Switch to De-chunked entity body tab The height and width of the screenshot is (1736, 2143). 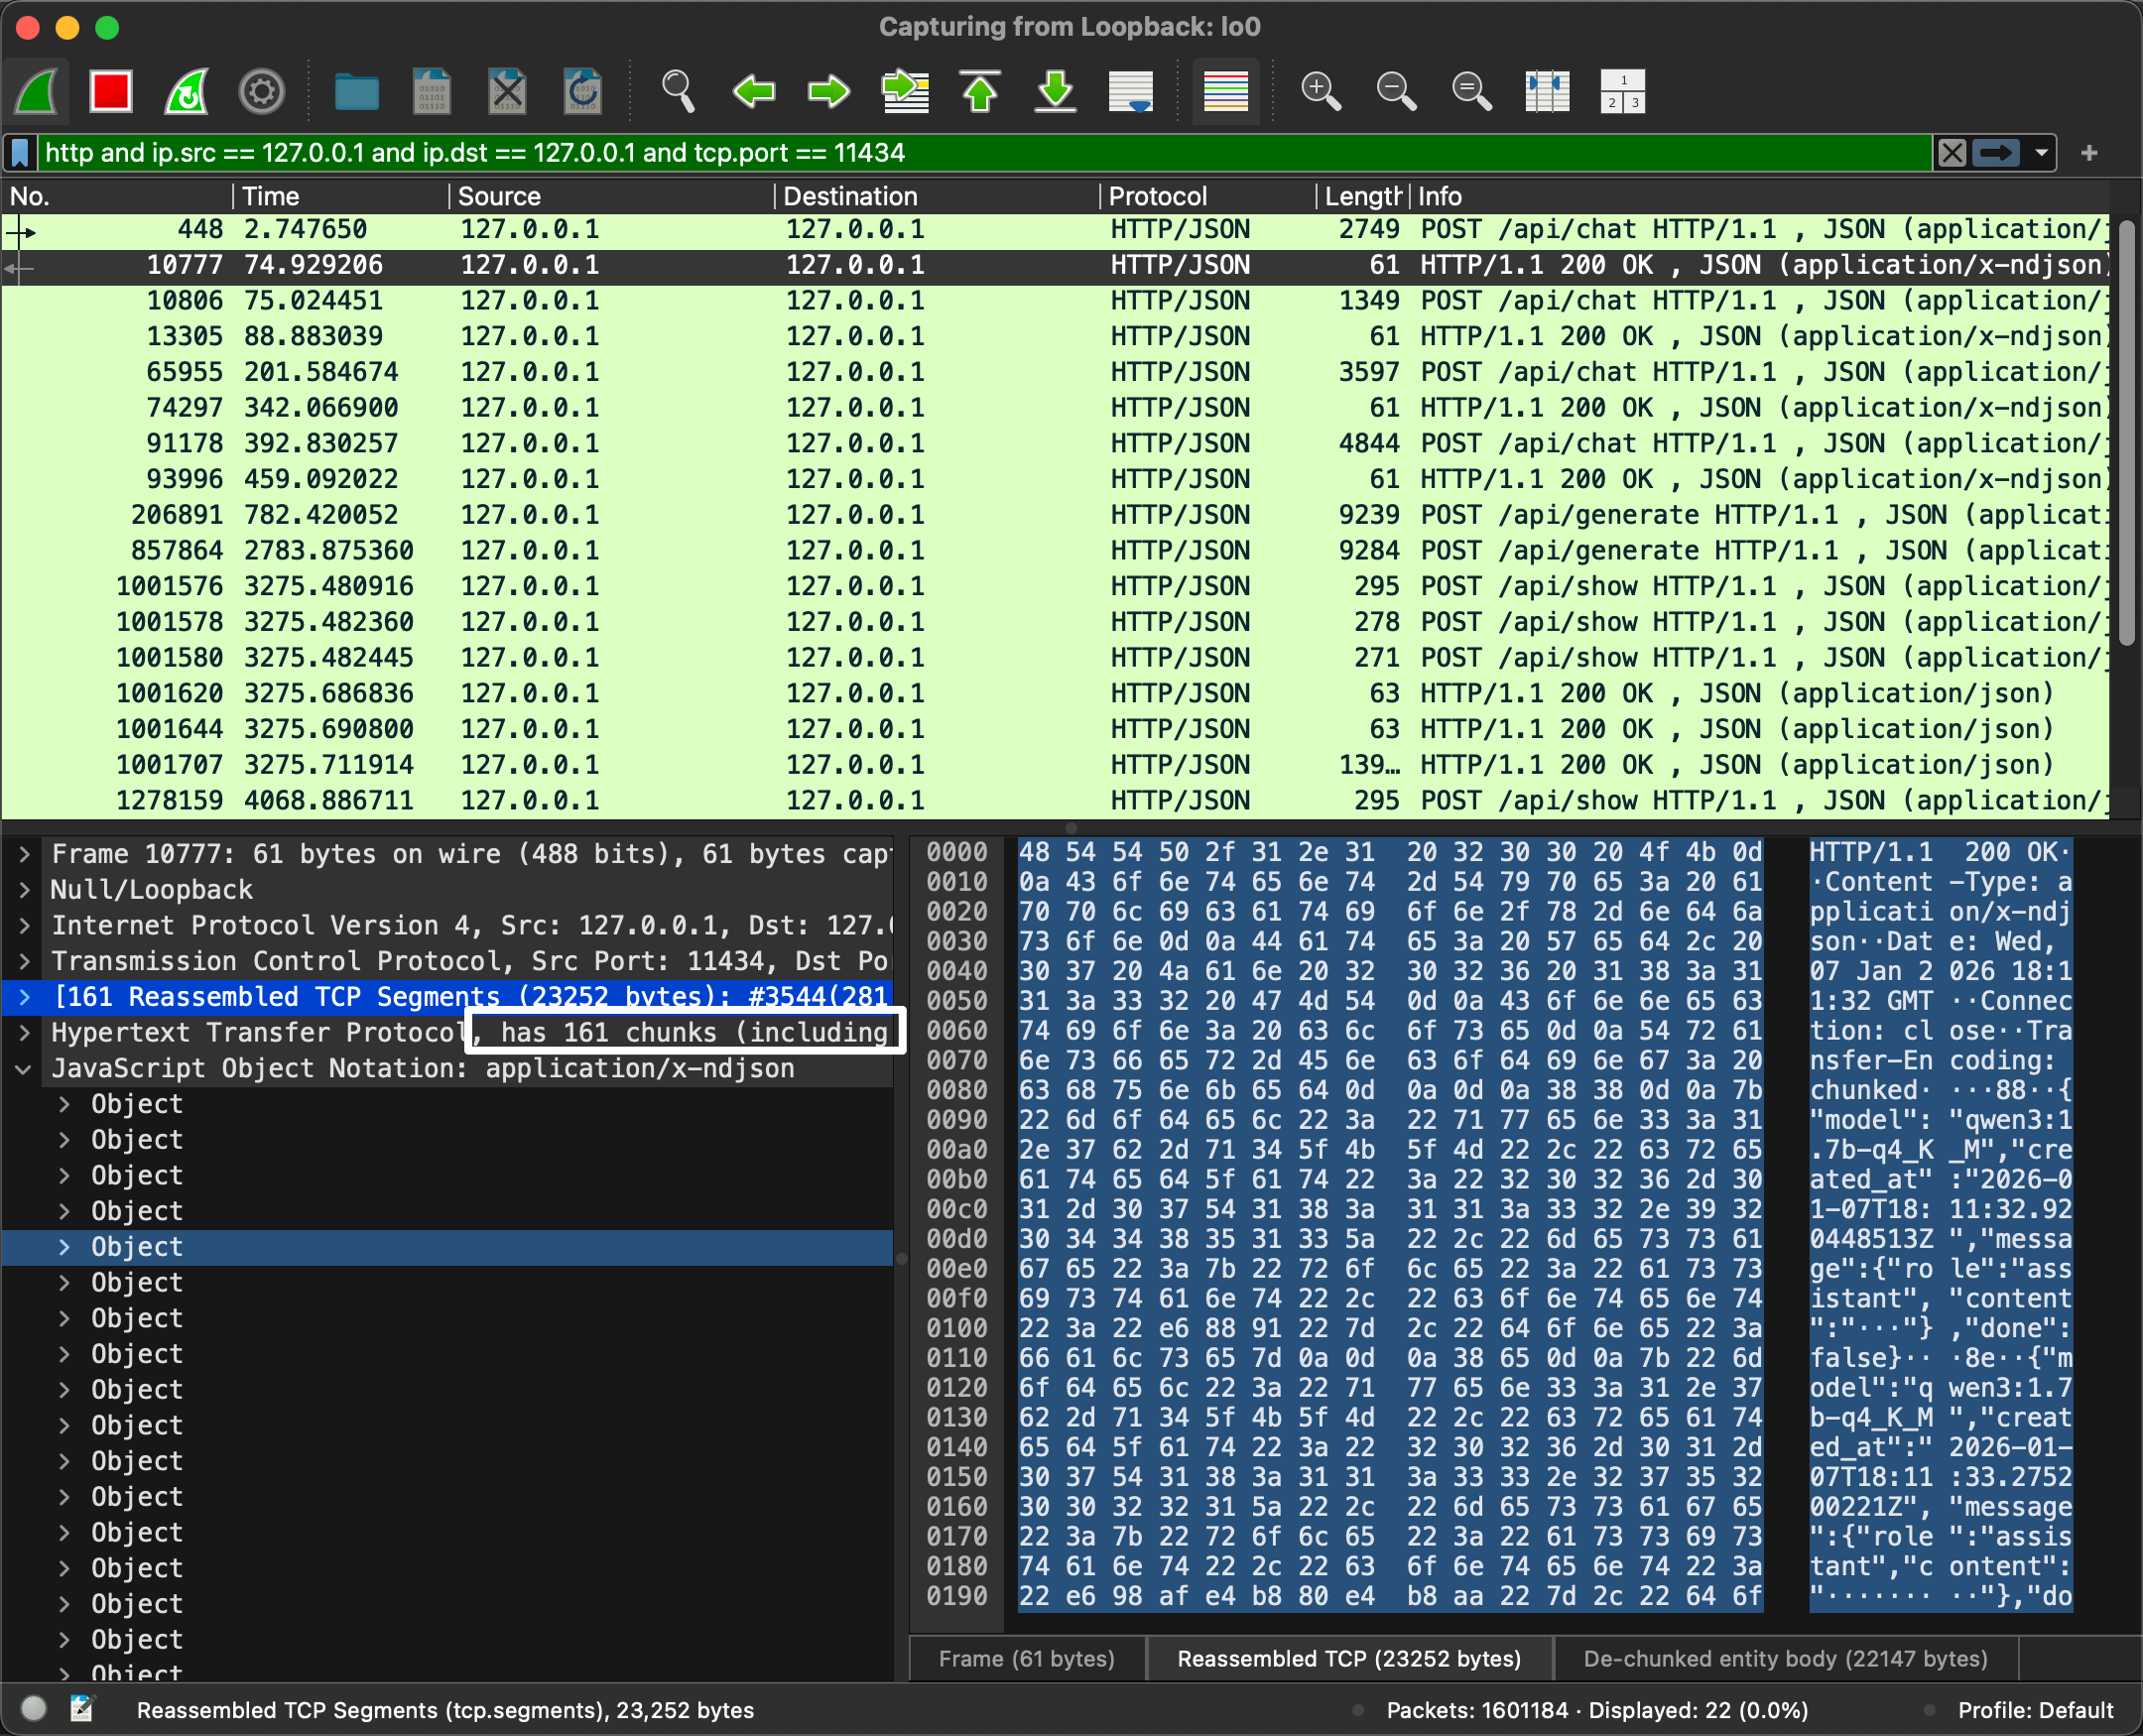[x=1785, y=1658]
